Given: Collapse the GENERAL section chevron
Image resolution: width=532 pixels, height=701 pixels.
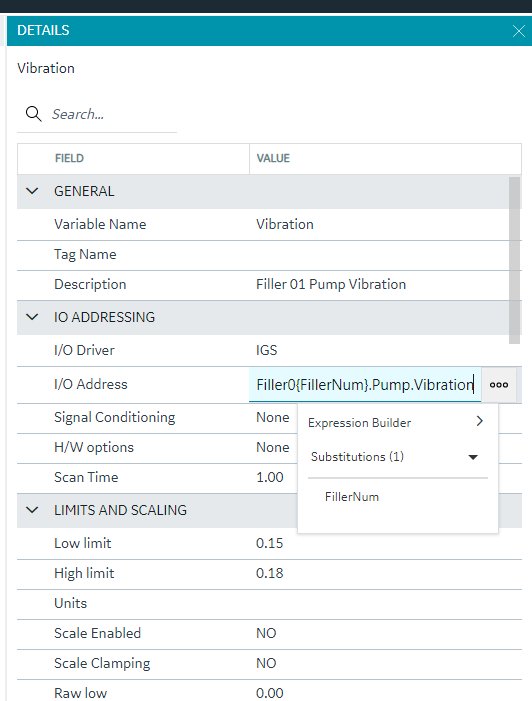Looking at the screenshot, I should pos(32,191).
